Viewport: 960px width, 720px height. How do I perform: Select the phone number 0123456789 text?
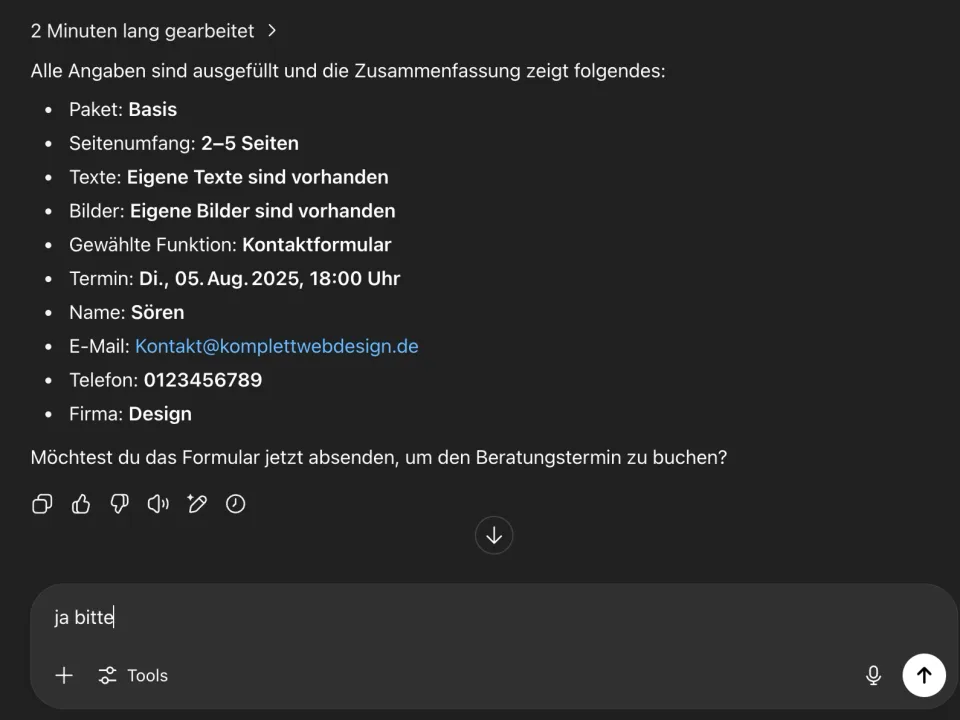[203, 380]
